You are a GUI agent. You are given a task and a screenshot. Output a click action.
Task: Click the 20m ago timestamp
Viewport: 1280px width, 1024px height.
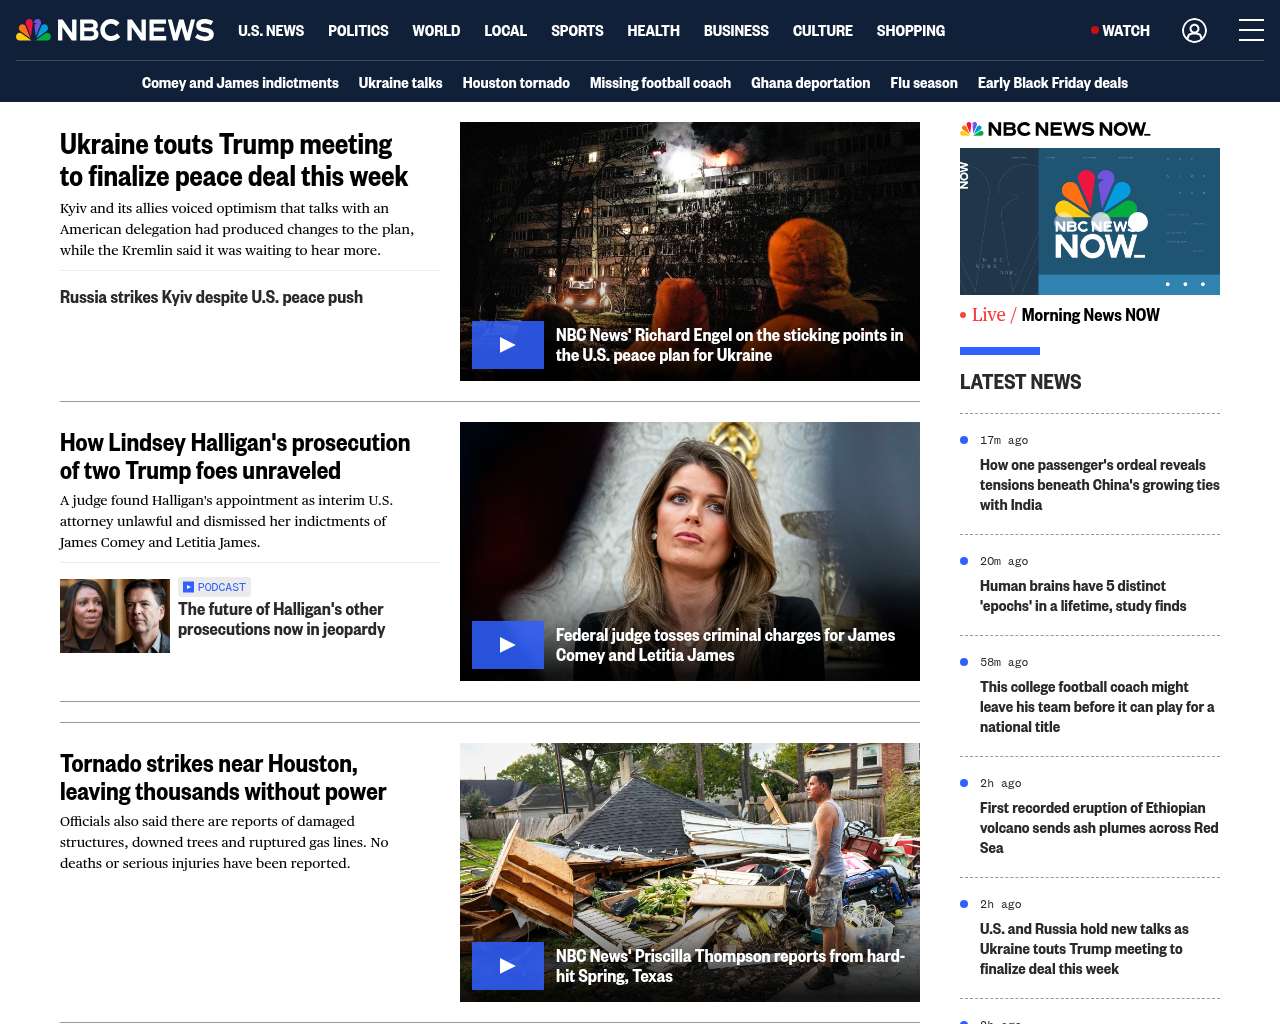pos(1004,561)
